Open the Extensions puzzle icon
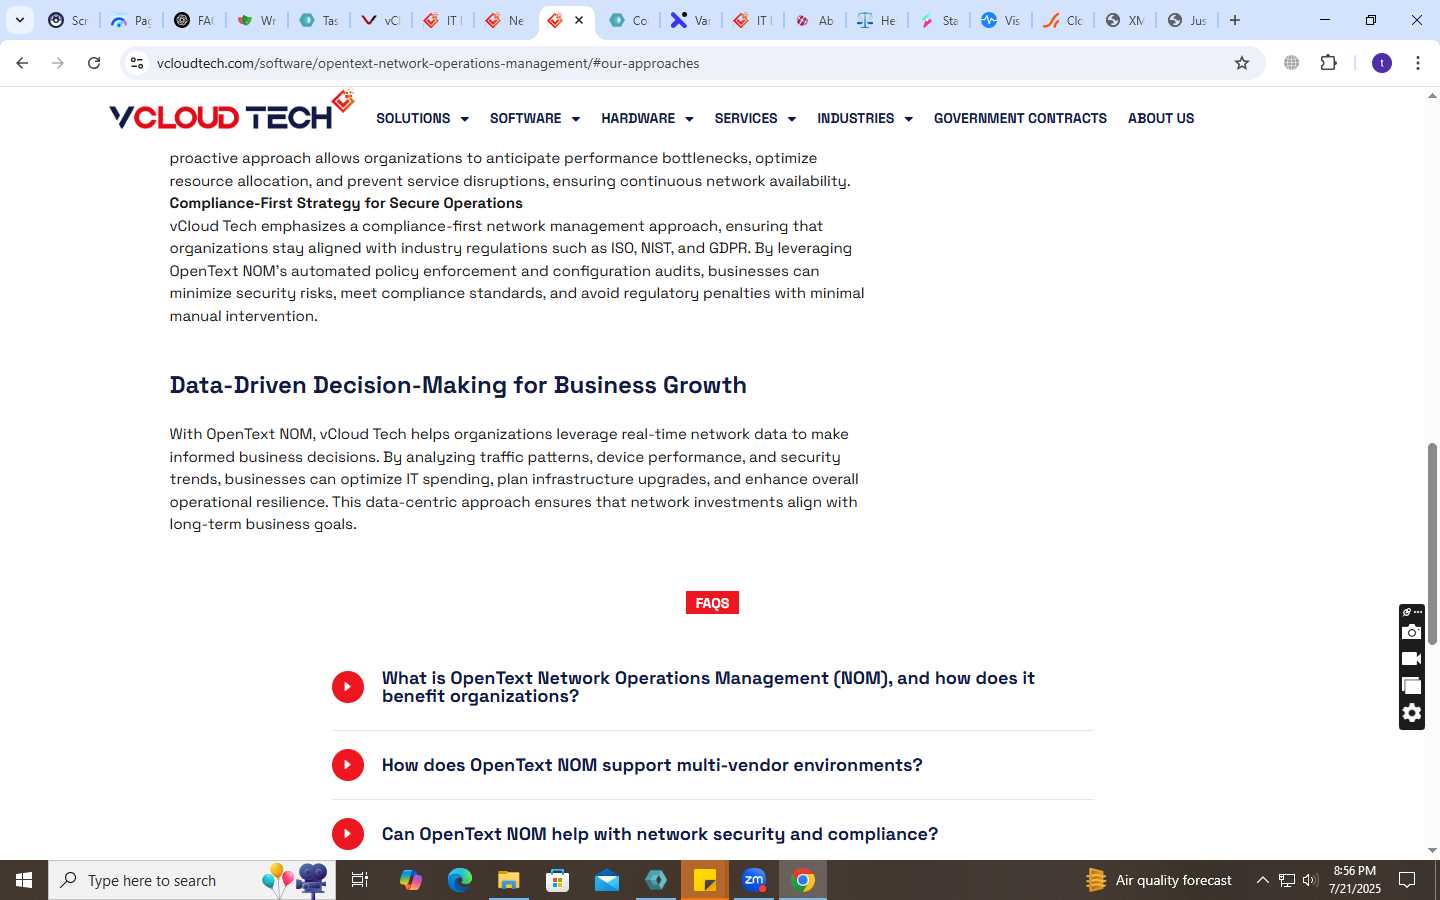Screen dimensions: 1440x900 [1328, 63]
